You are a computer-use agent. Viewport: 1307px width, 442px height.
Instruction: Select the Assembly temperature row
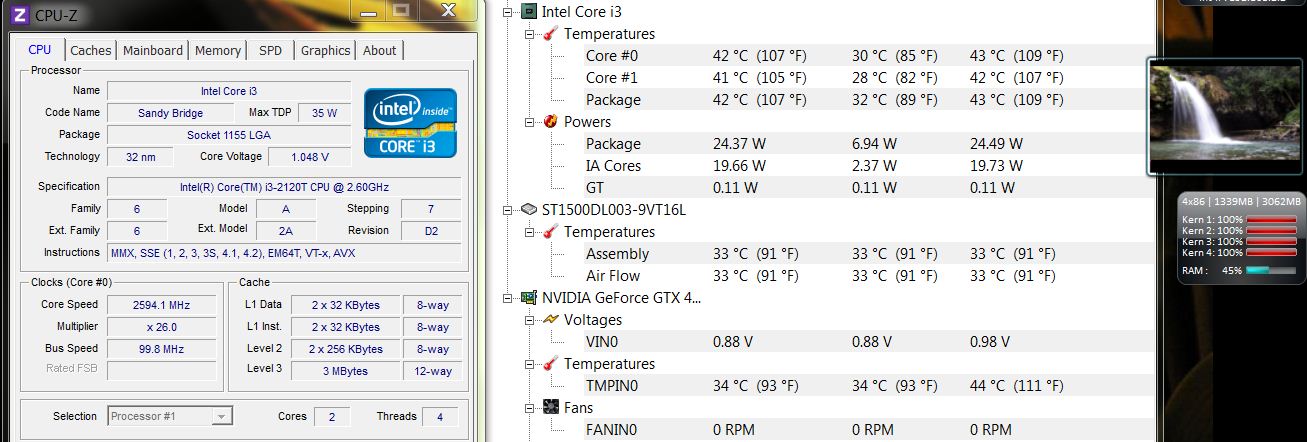pos(868,254)
